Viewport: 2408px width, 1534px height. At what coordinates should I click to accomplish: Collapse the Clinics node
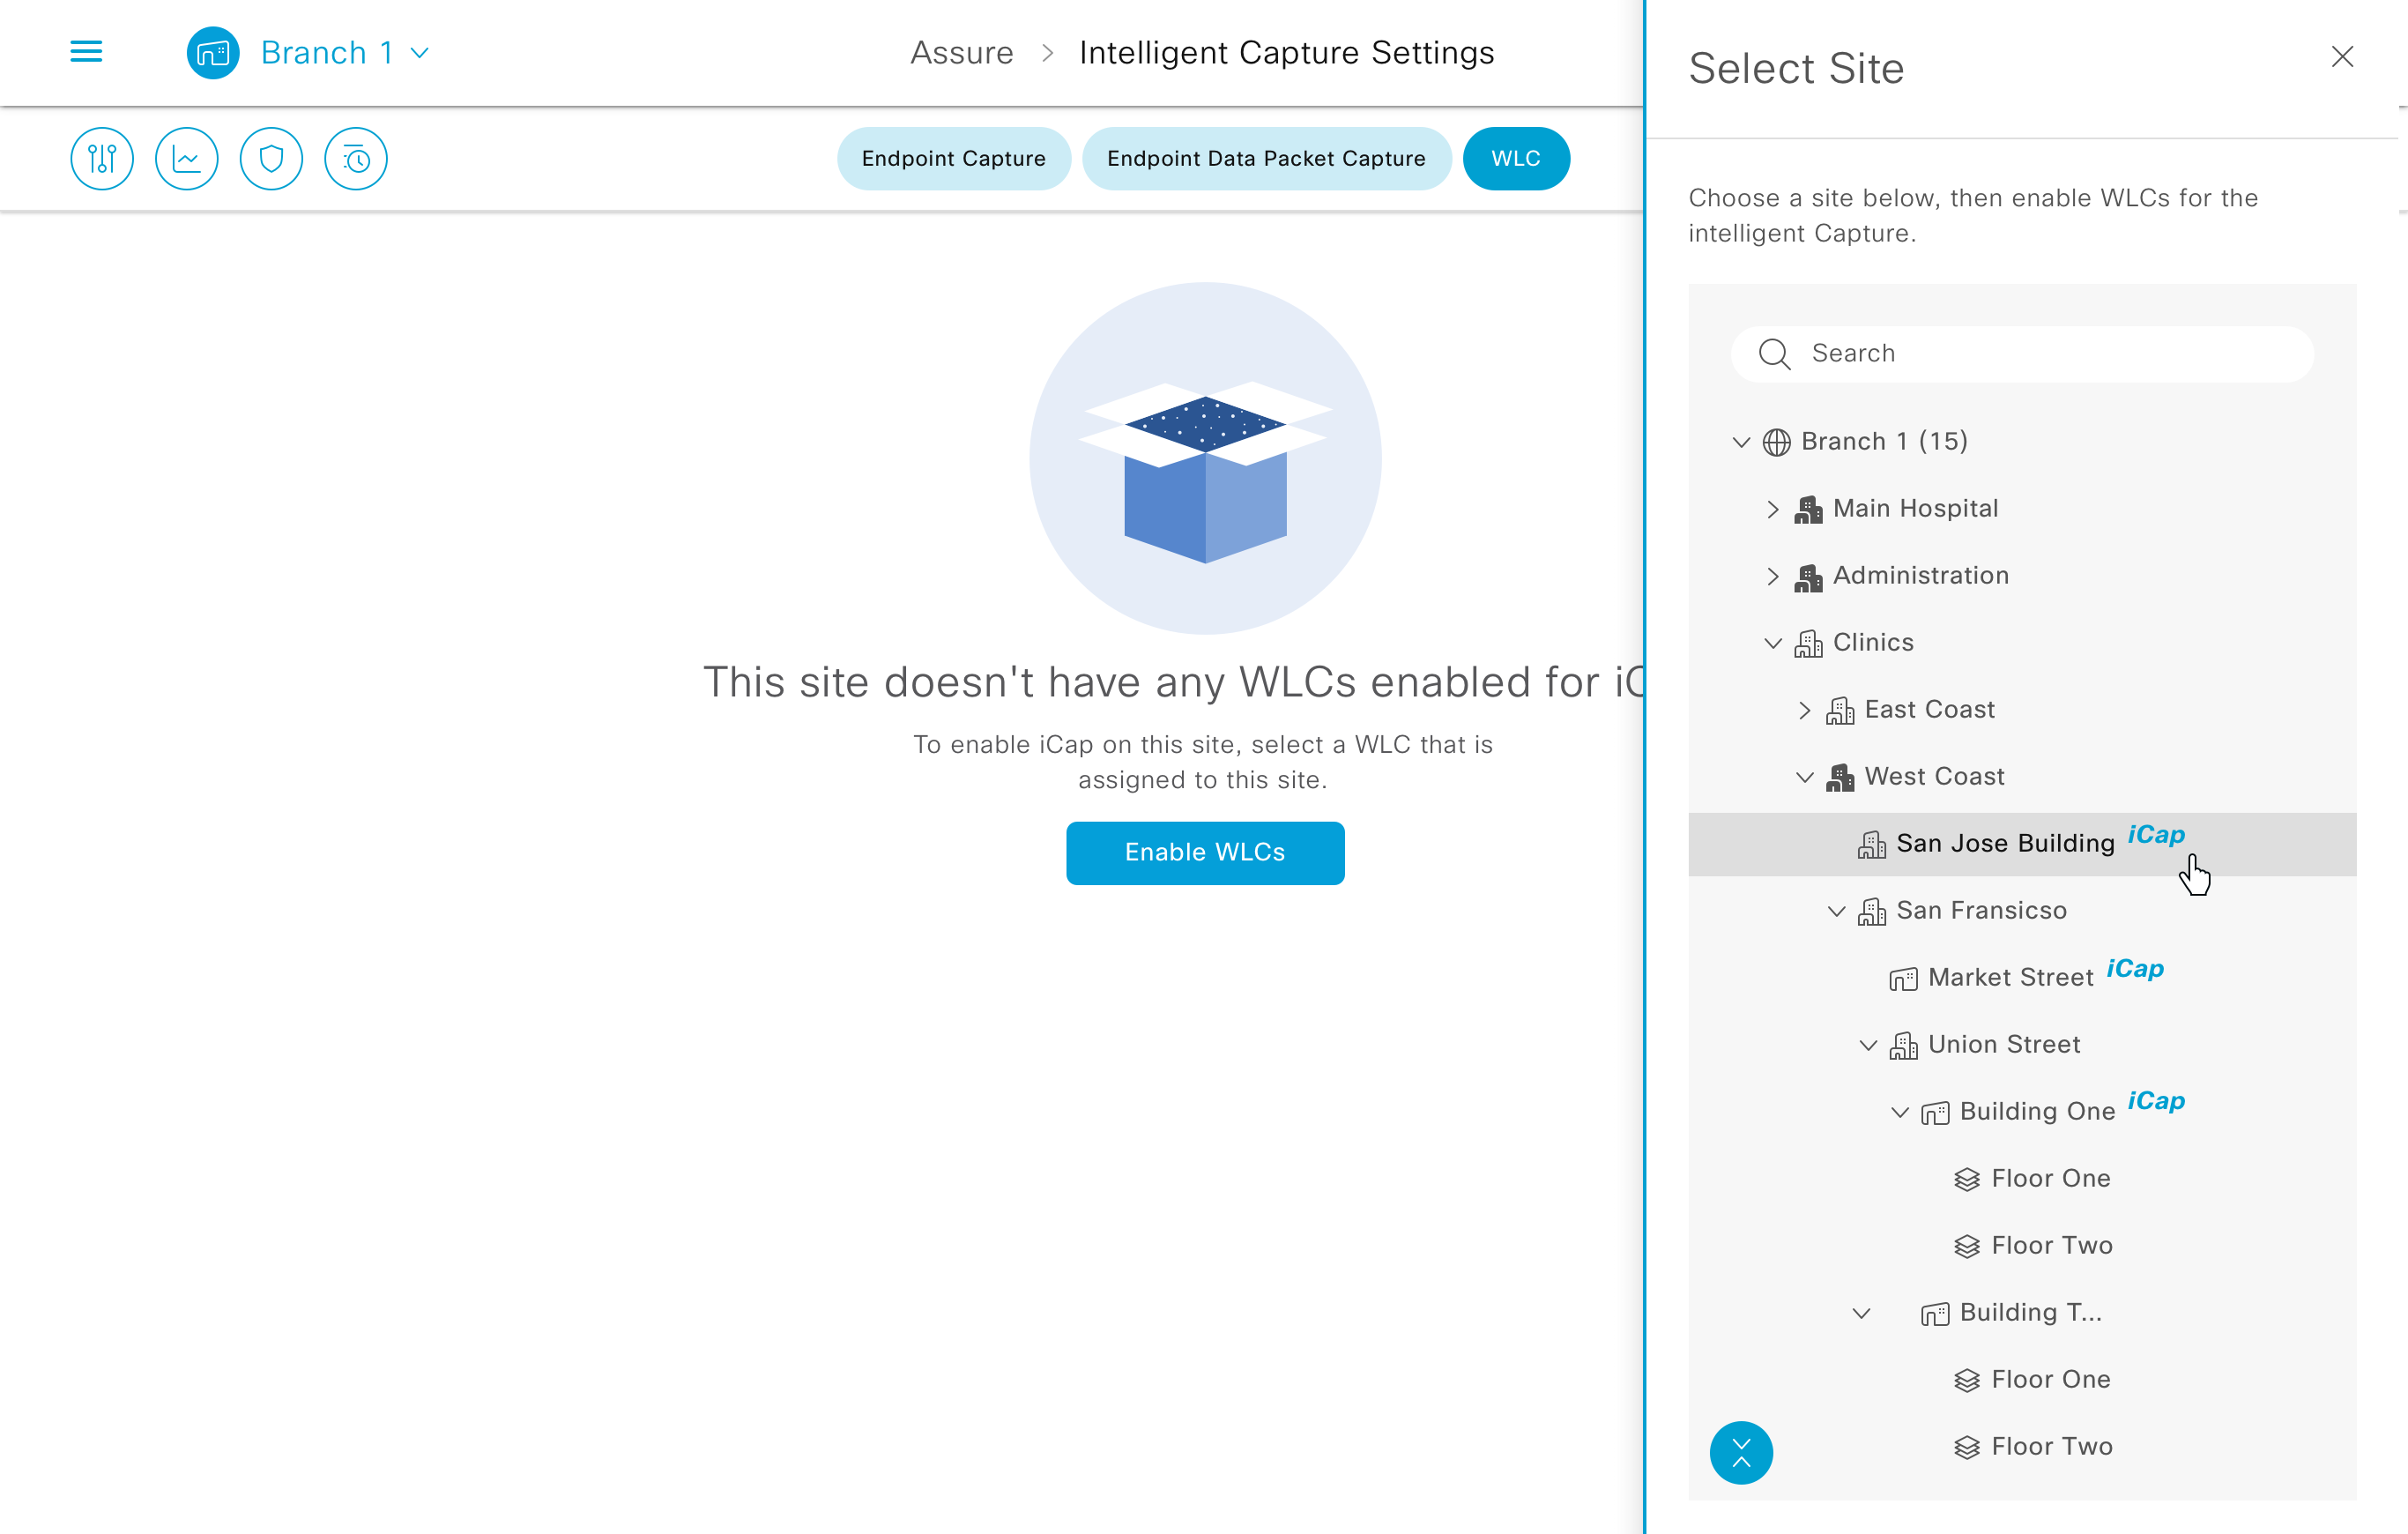(1773, 643)
